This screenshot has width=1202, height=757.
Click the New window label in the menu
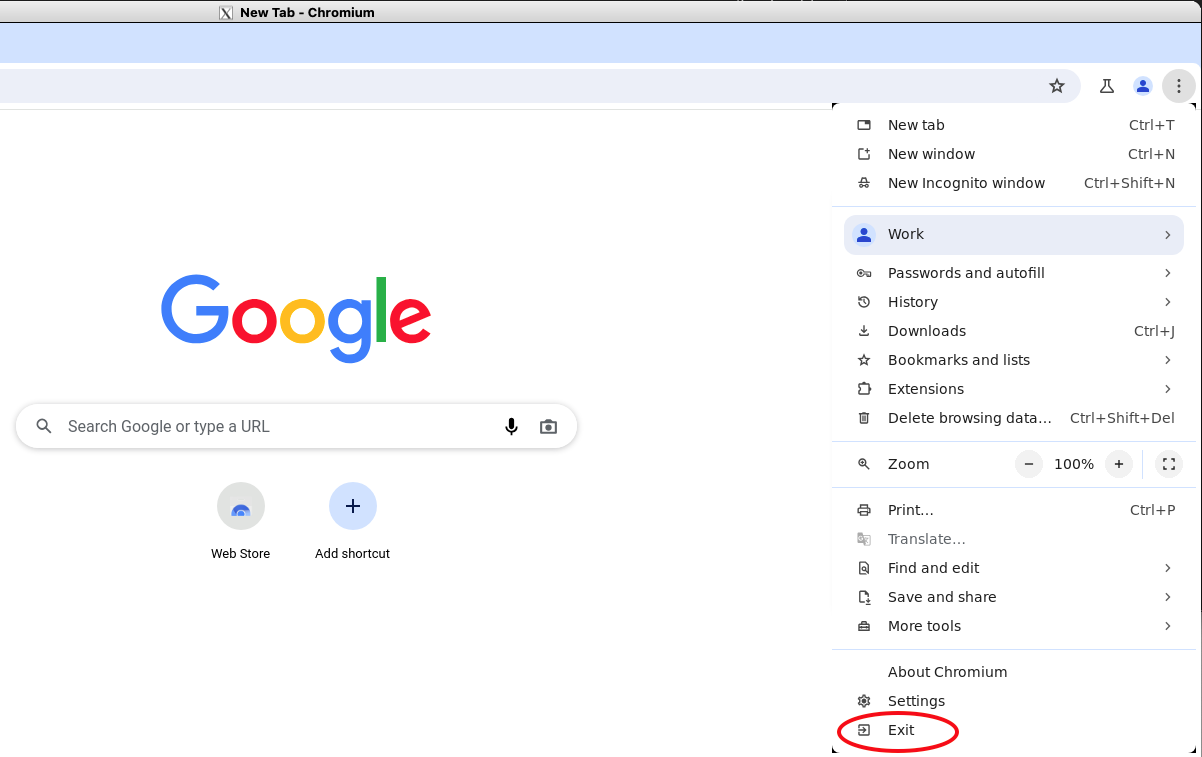pos(931,154)
